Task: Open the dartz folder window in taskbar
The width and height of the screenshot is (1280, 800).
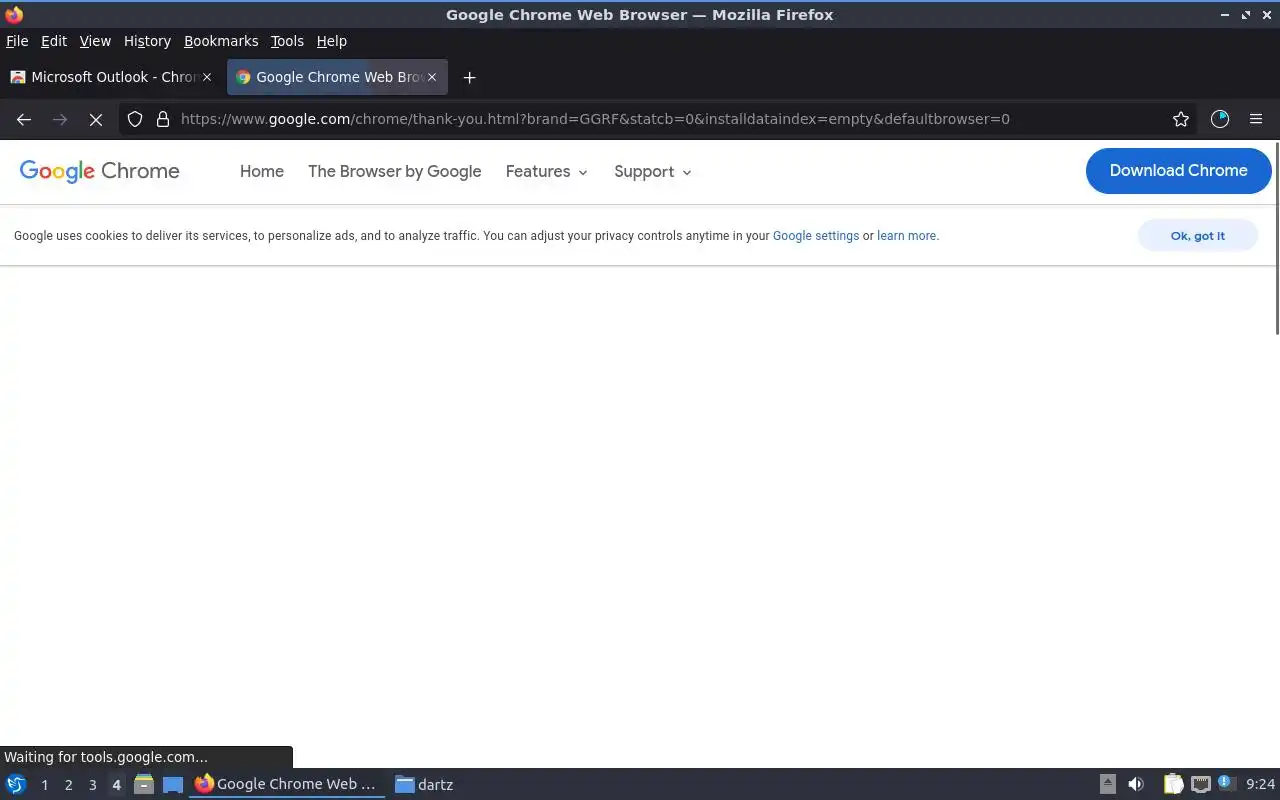Action: tap(424, 784)
